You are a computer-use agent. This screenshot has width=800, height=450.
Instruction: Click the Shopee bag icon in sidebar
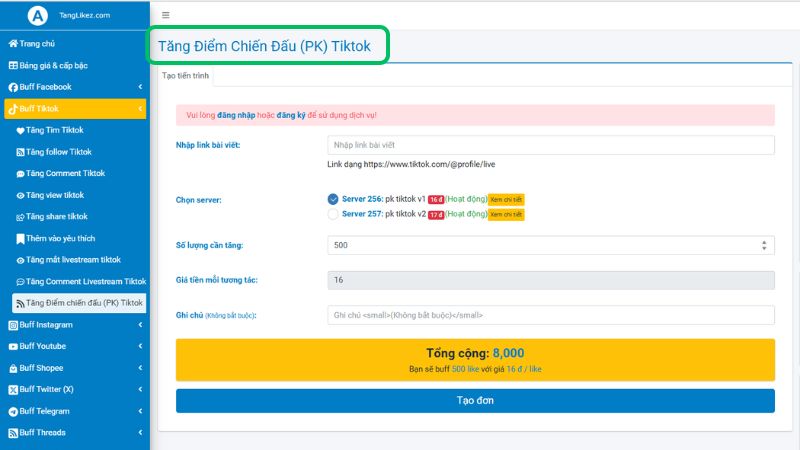click(13, 368)
